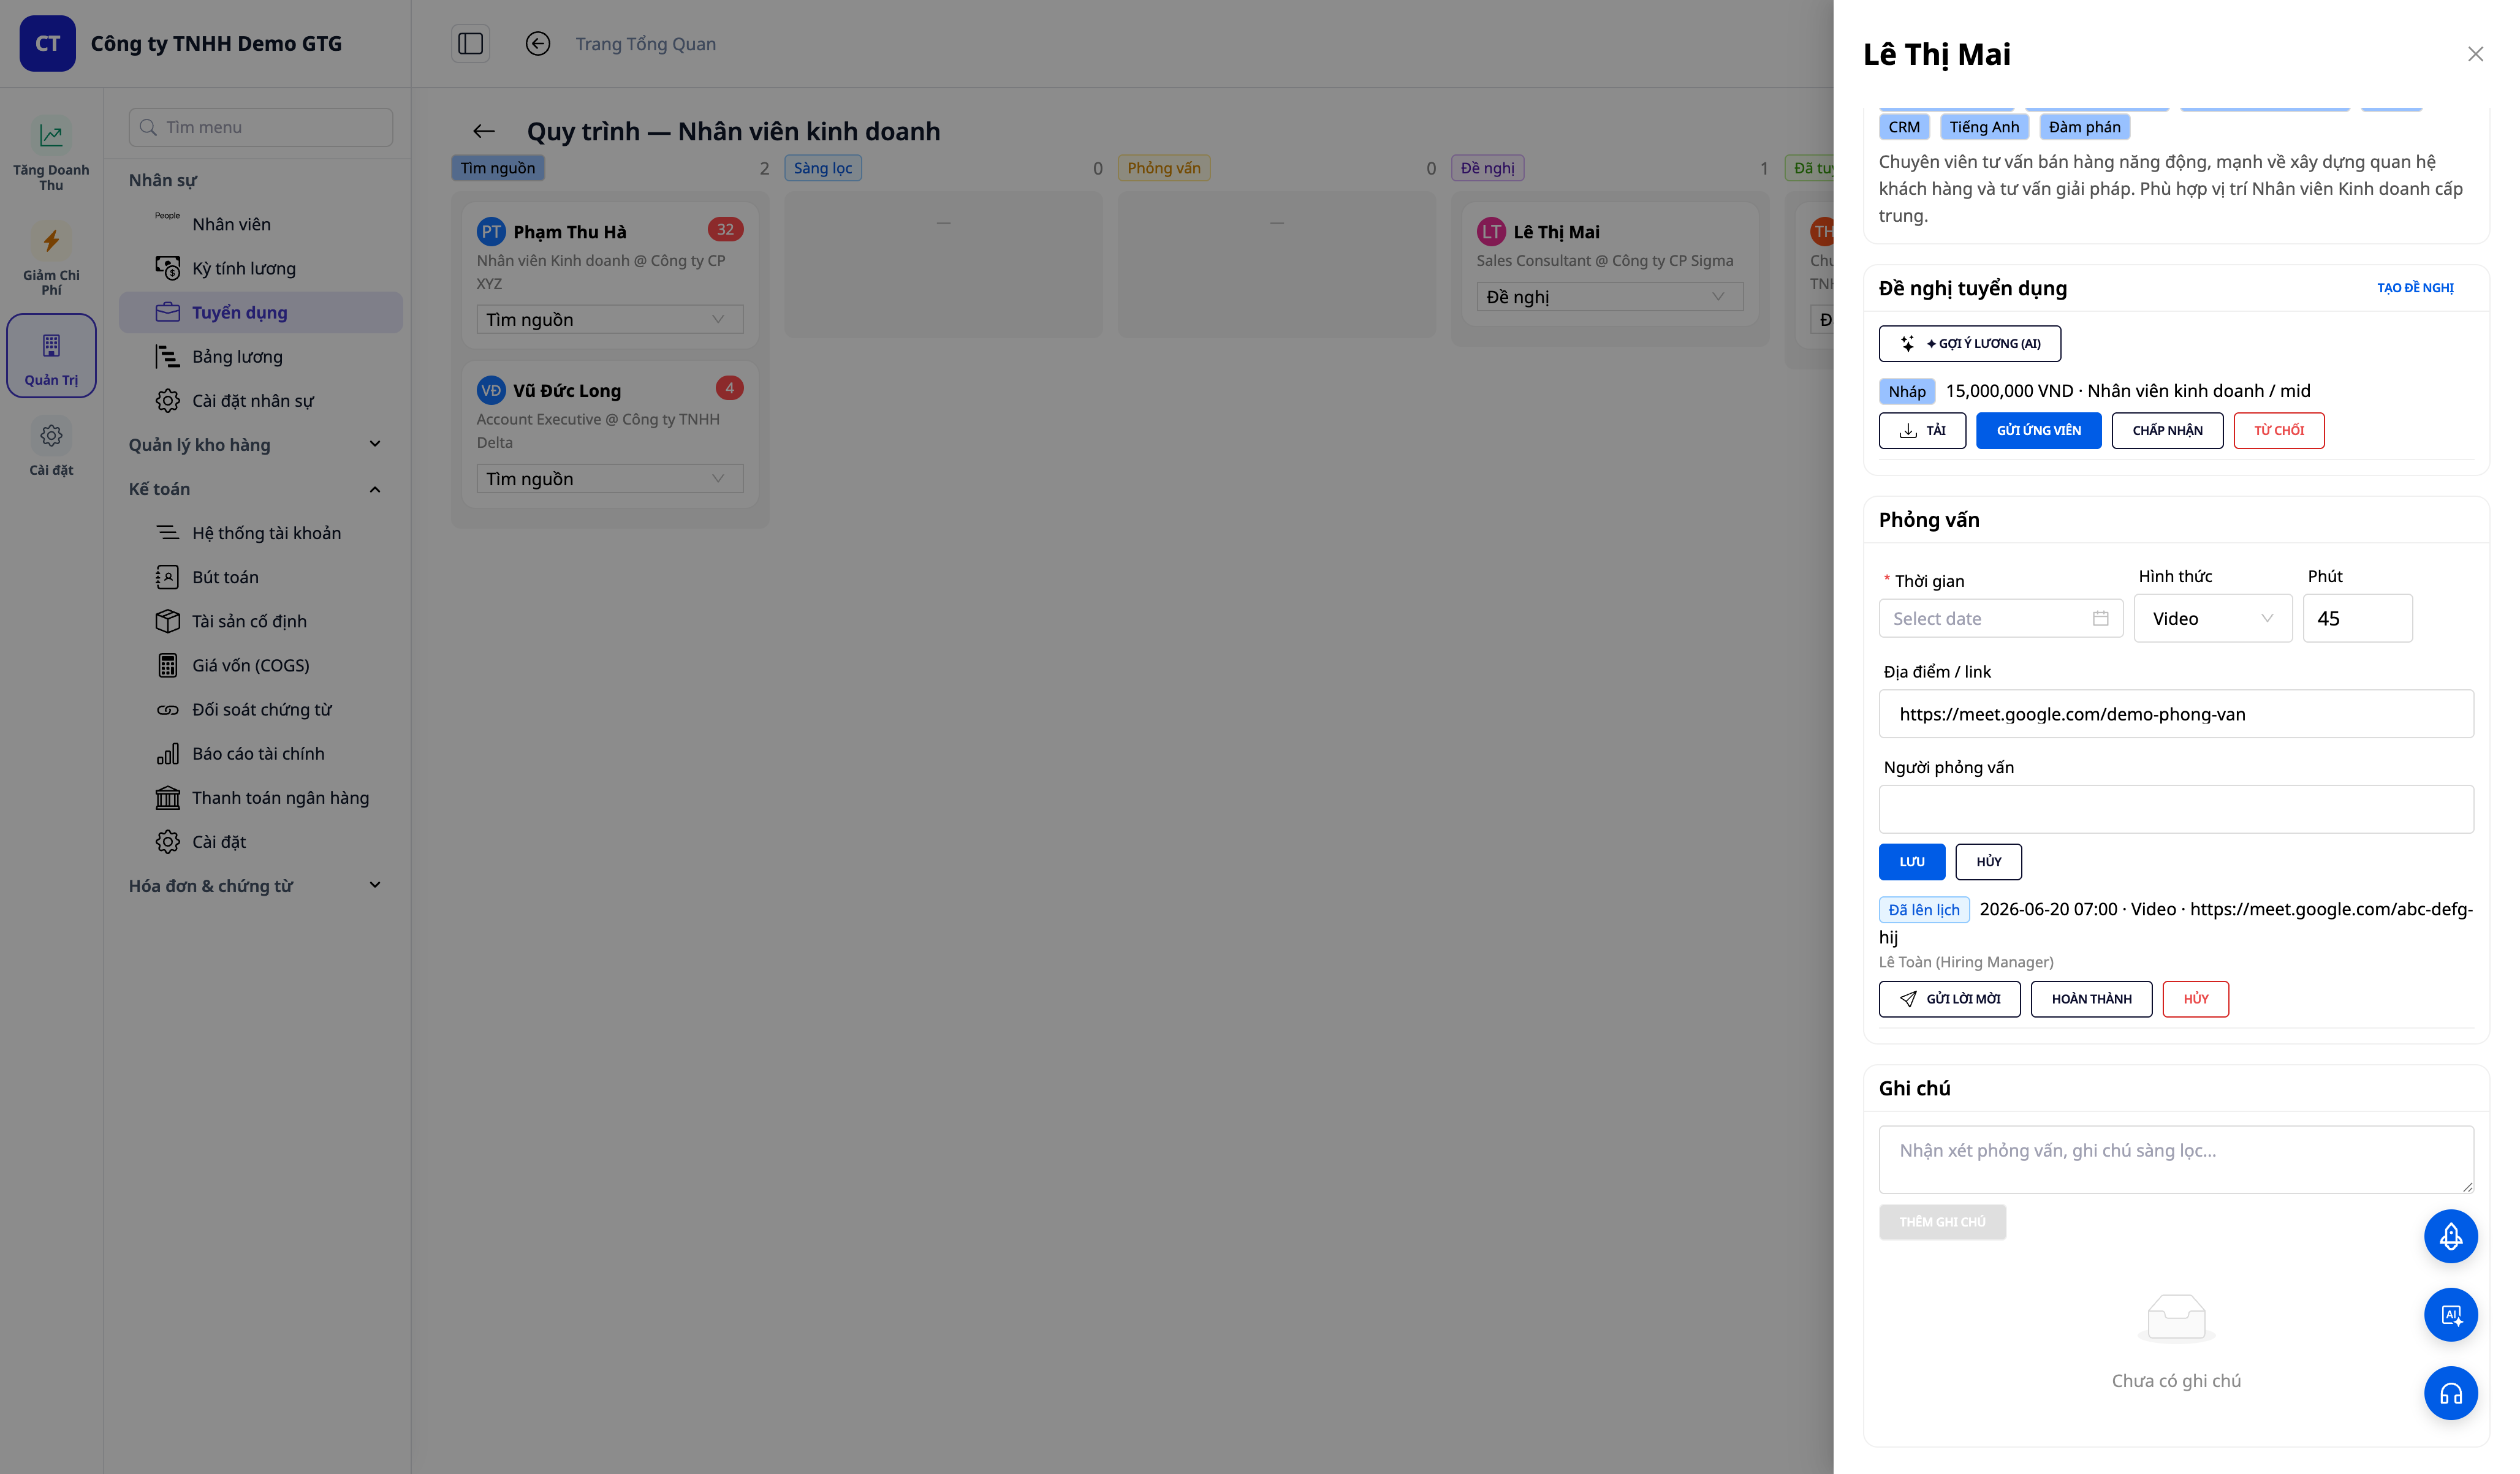Click the rocket floating action button
Image resolution: width=2520 pixels, height=1474 pixels.
[x=2450, y=1236]
